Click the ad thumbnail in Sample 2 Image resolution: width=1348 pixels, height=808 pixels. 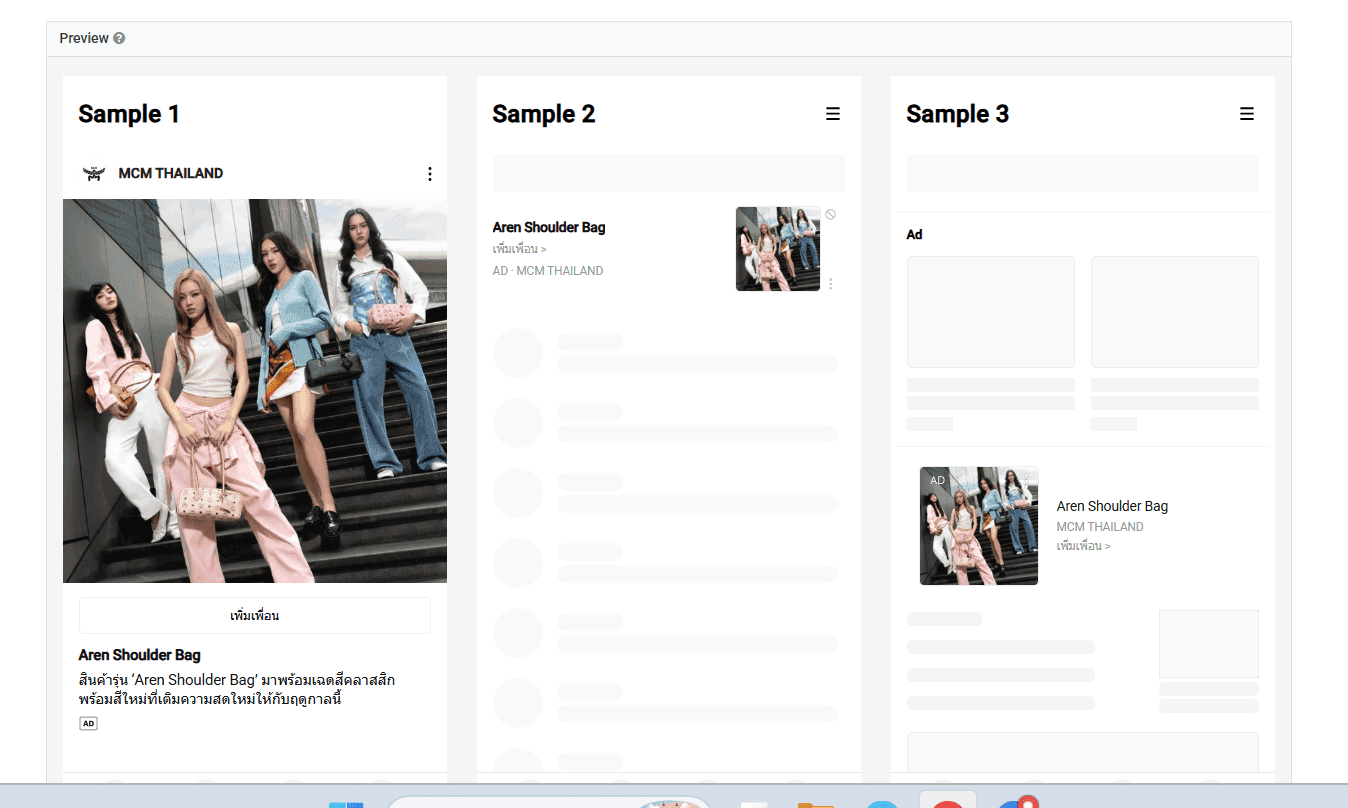[778, 249]
